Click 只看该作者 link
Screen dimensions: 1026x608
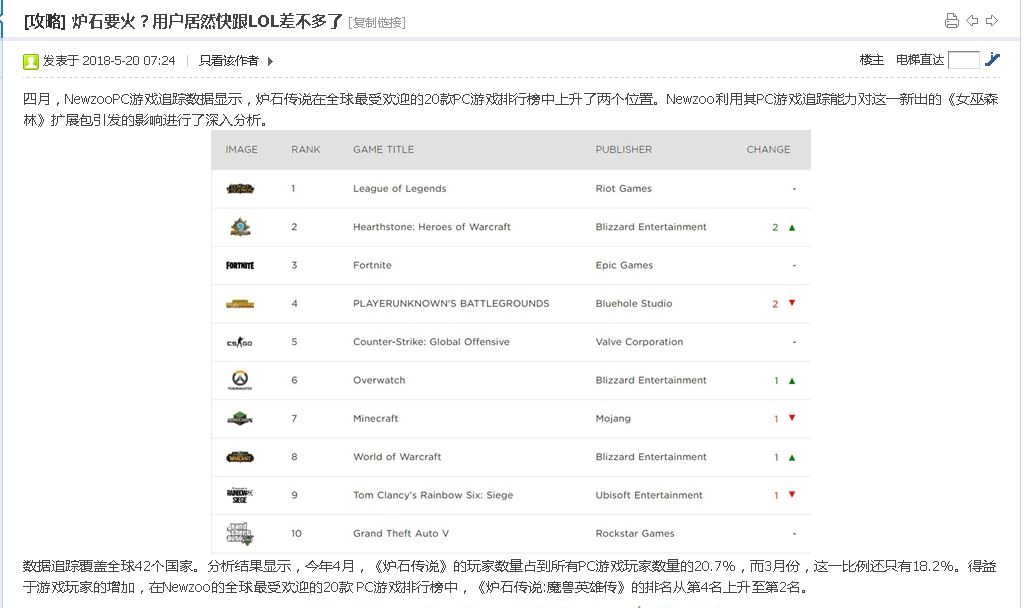click(229, 61)
